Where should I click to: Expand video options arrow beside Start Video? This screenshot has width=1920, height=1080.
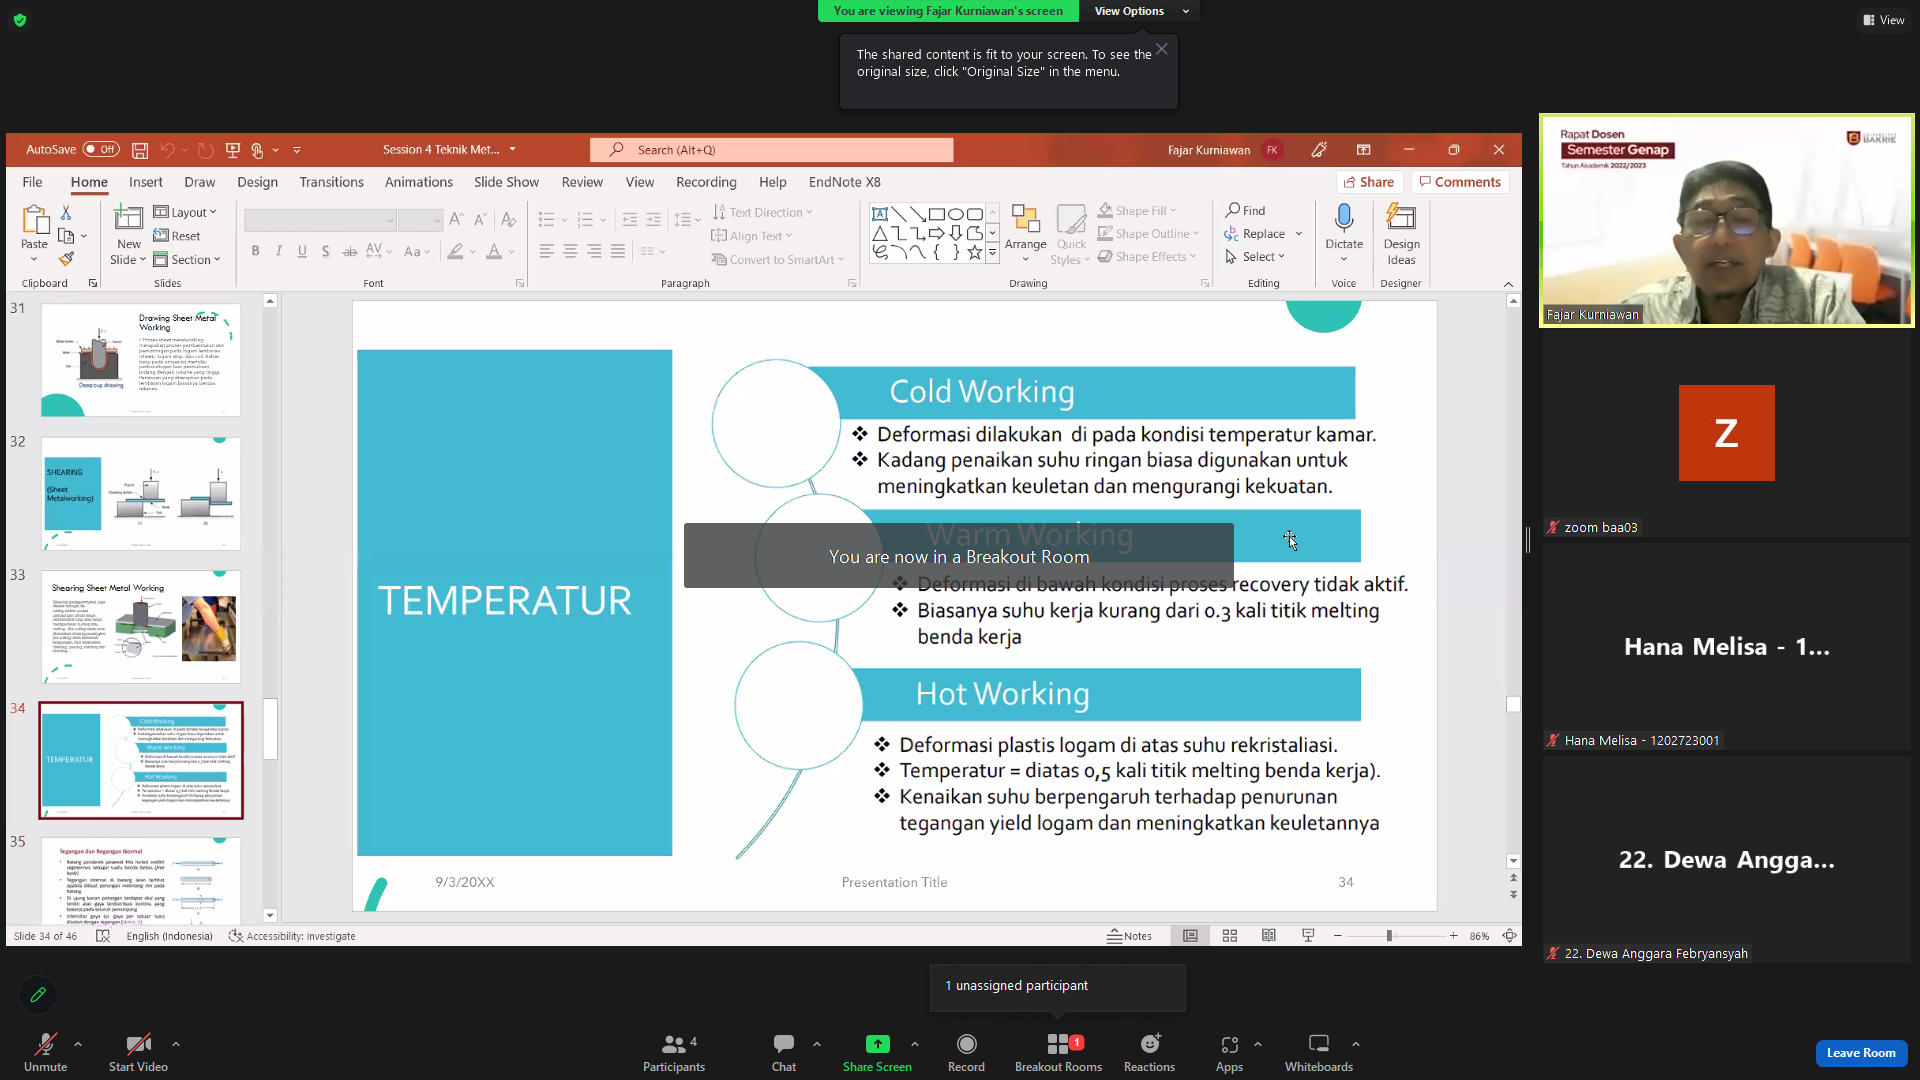tap(176, 1044)
